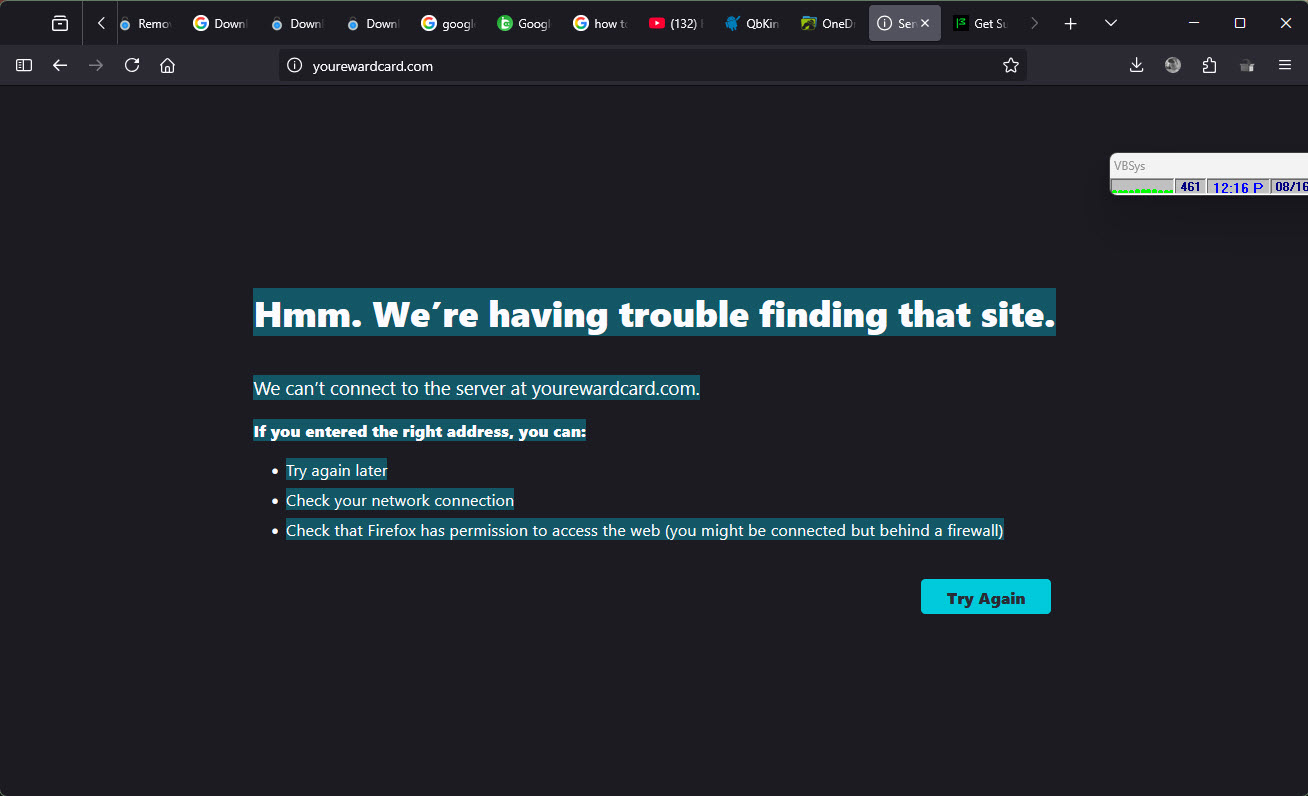Switch to the "OneDr" tab
The image size is (1308, 796).
pos(829,23)
